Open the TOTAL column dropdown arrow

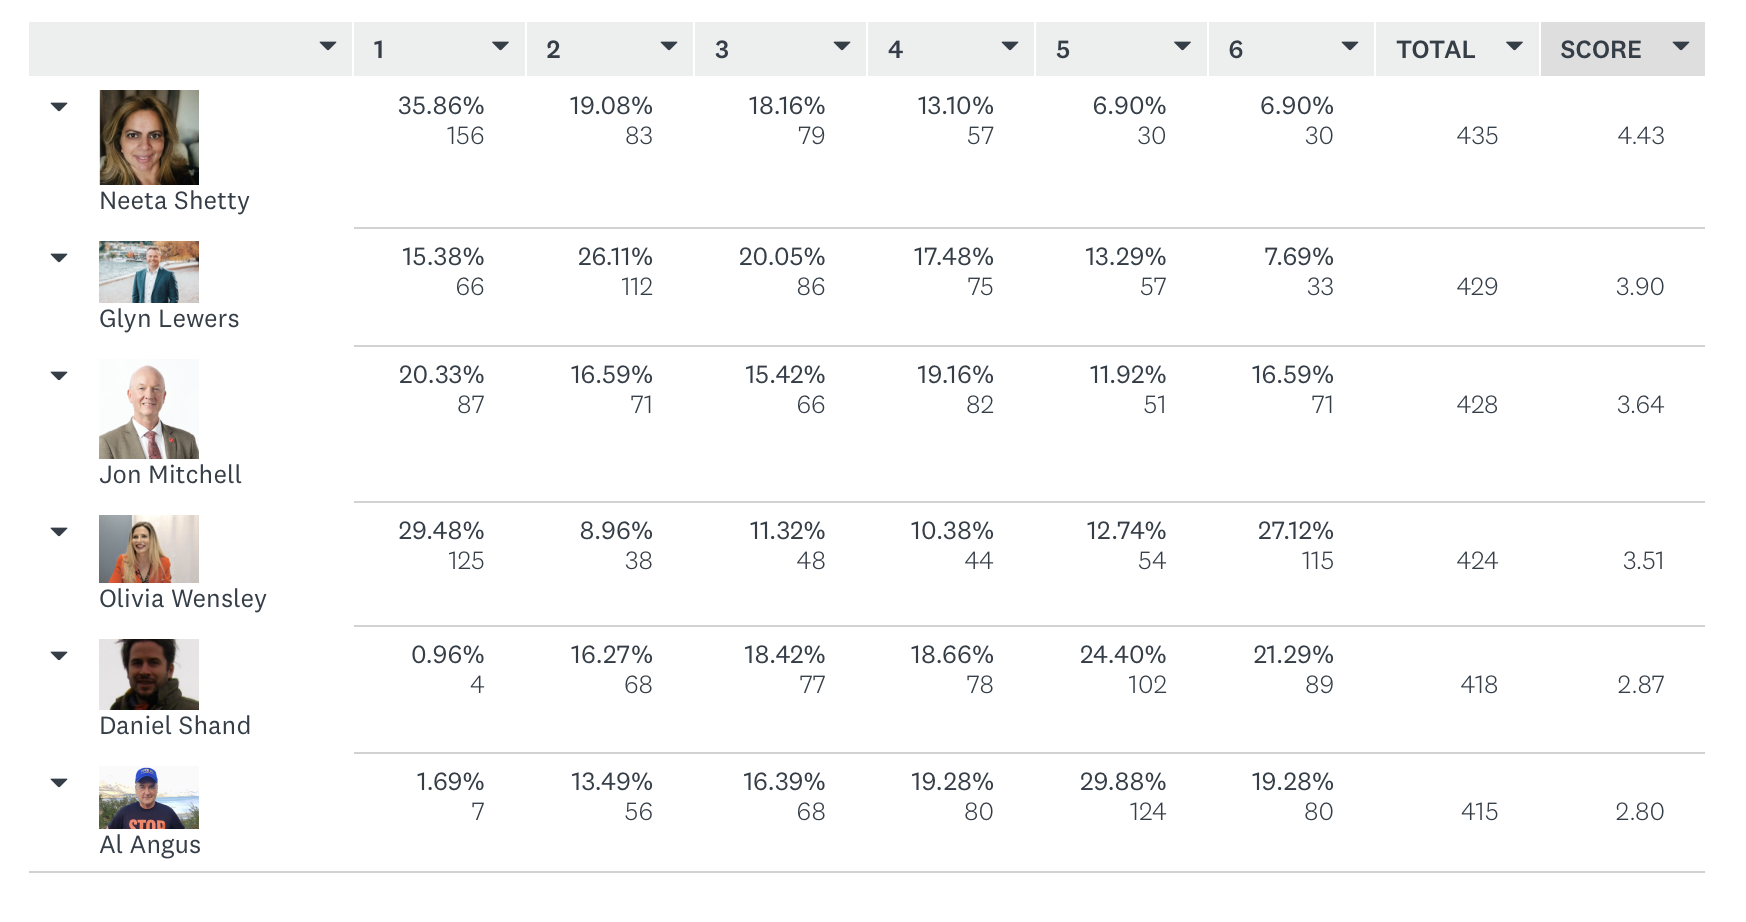point(1514,47)
